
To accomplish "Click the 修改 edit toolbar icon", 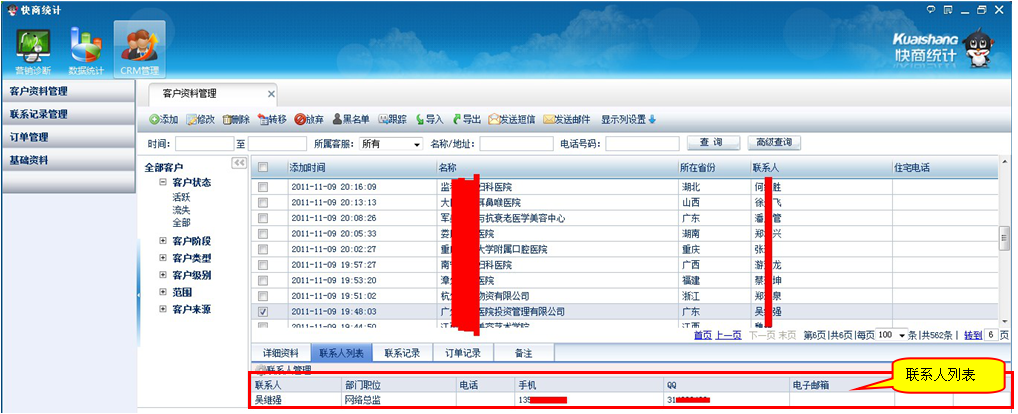I will (192, 120).
